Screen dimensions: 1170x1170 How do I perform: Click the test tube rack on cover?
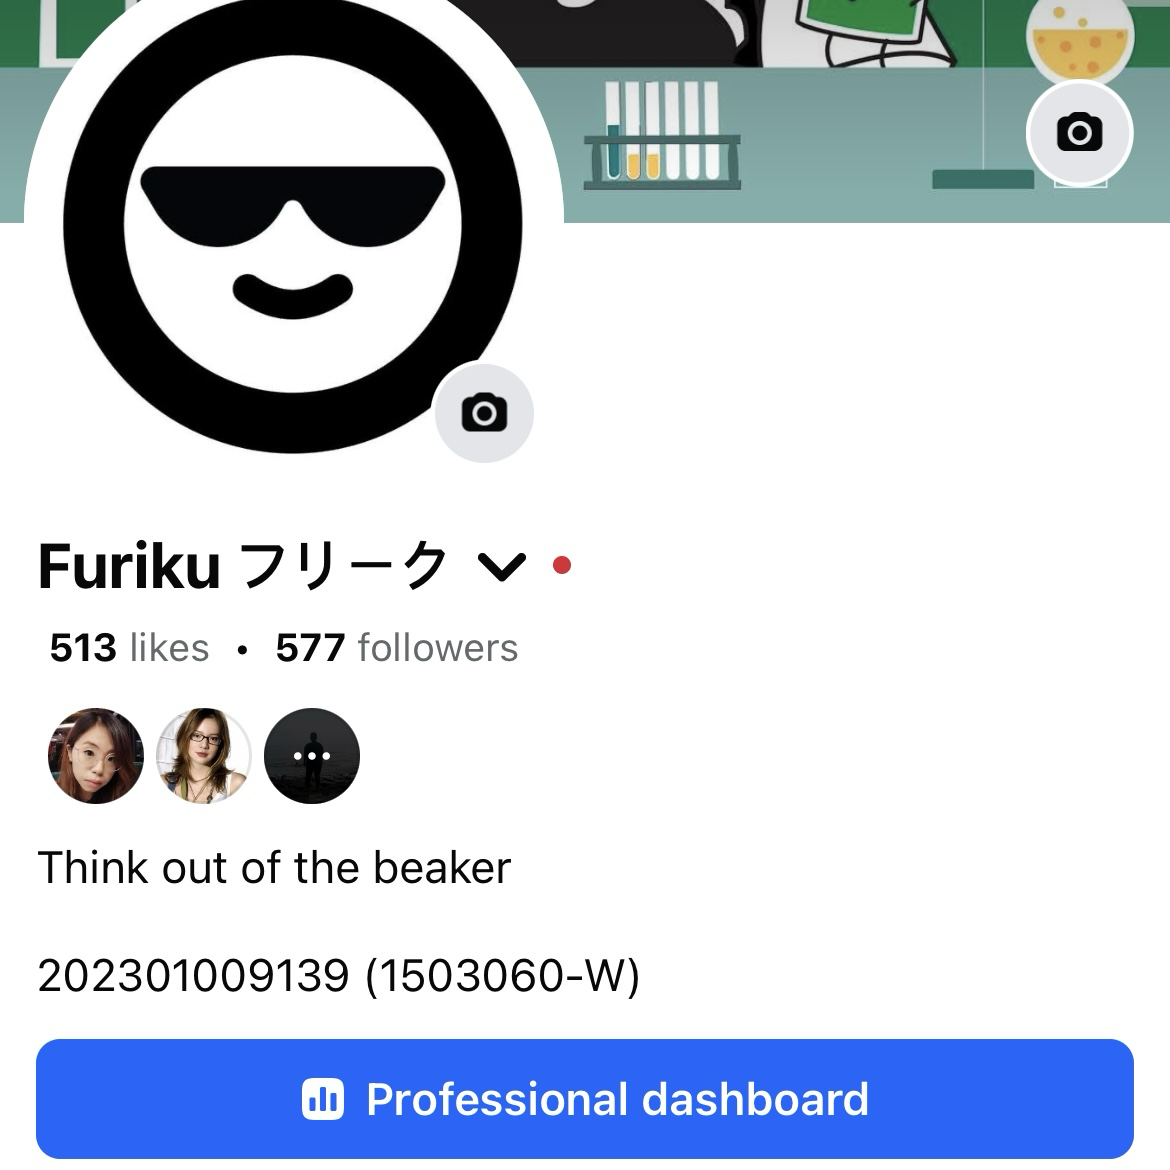[662, 134]
